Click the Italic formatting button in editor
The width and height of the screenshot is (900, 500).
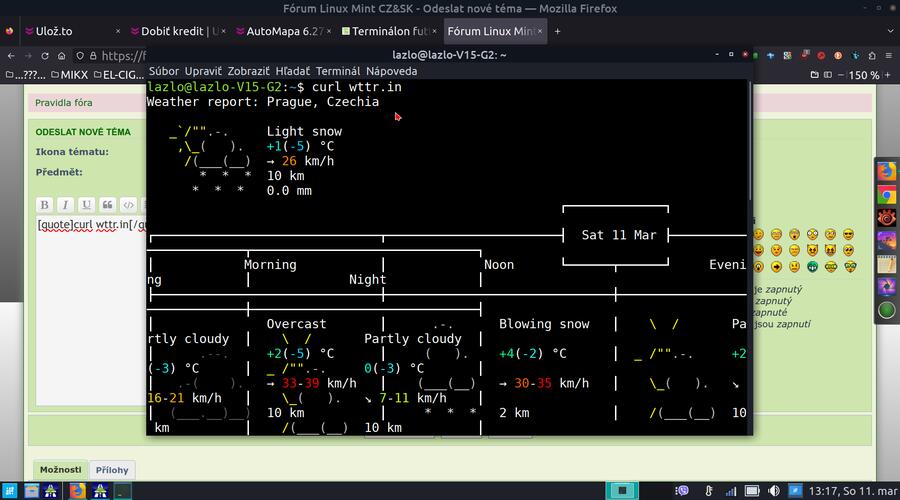(65, 205)
